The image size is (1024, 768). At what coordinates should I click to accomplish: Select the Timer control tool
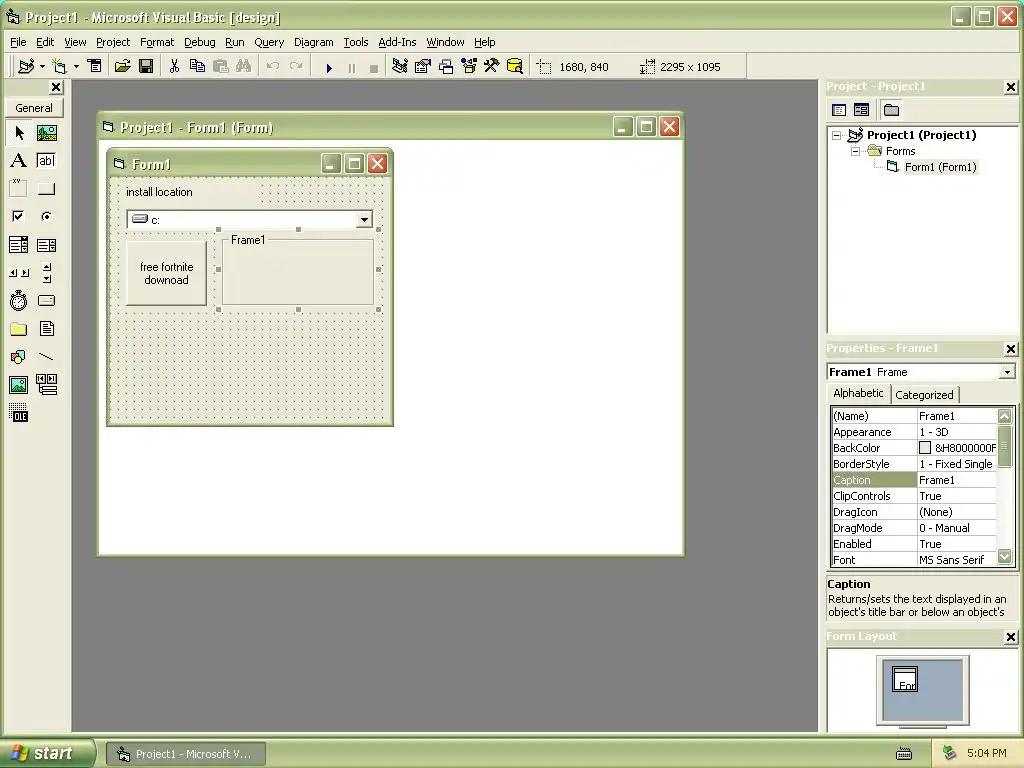[x=18, y=300]
